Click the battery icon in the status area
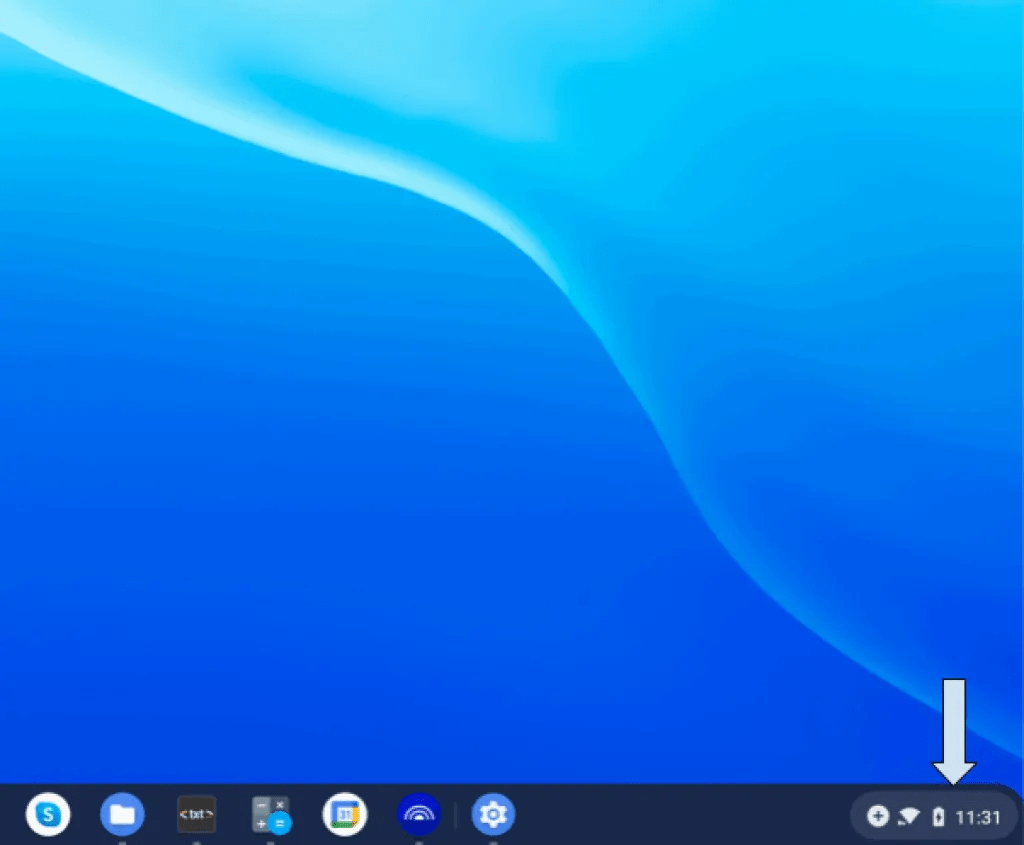 pyautogui.click(x=936, y=816)
